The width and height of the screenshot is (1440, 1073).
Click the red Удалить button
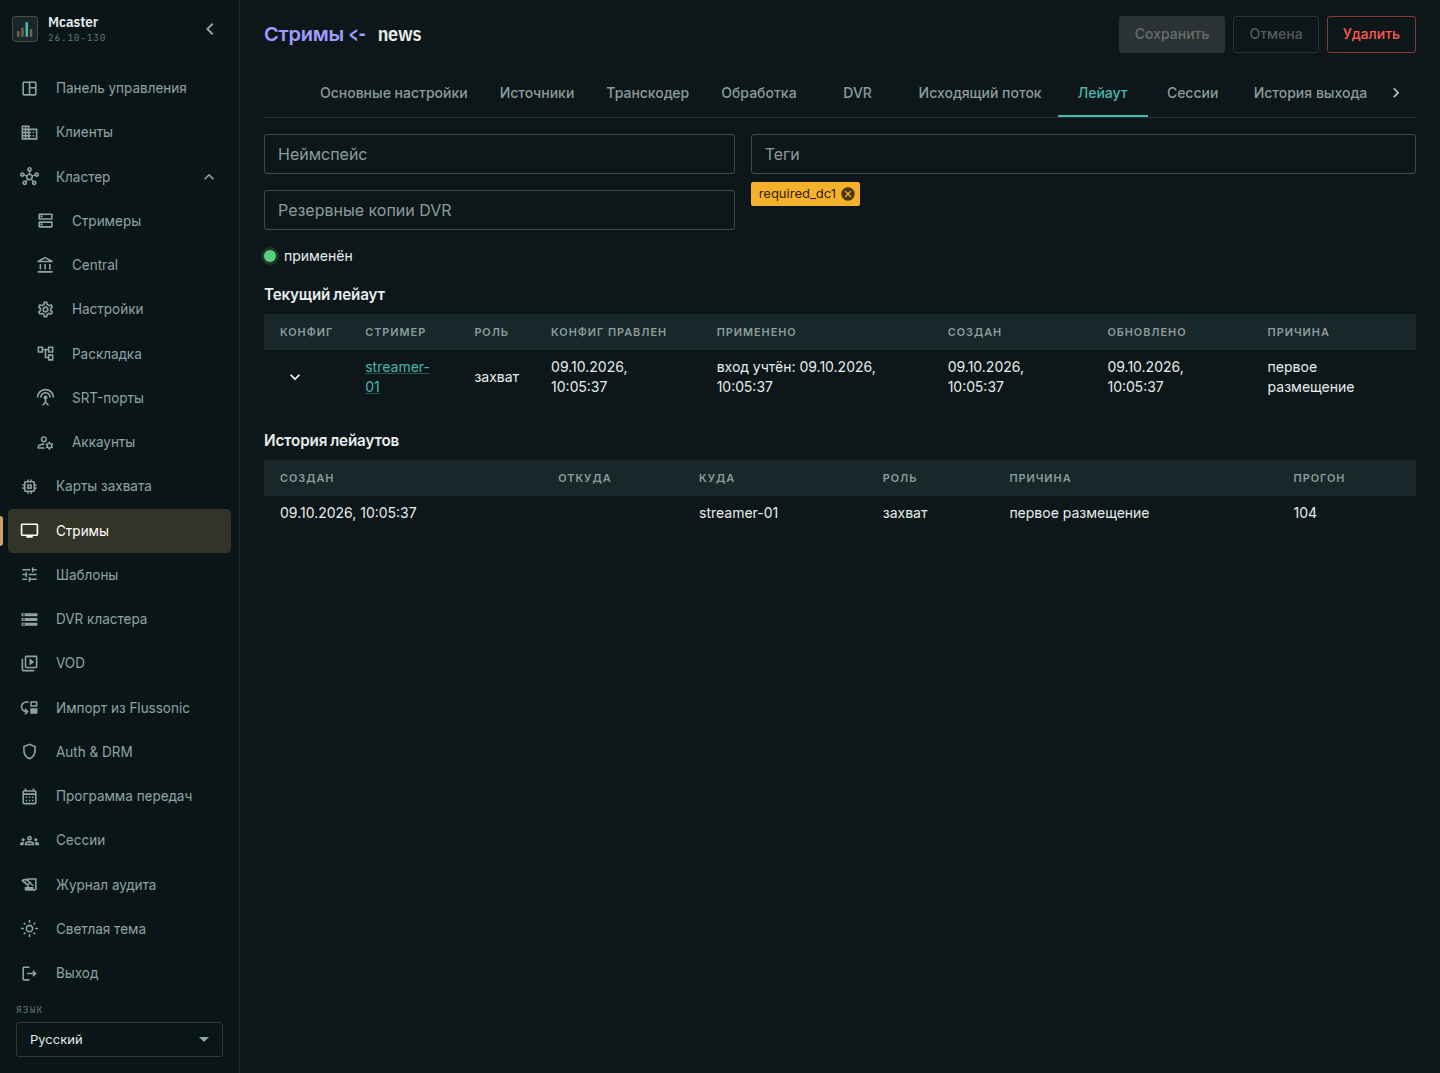pos(1371,34)
